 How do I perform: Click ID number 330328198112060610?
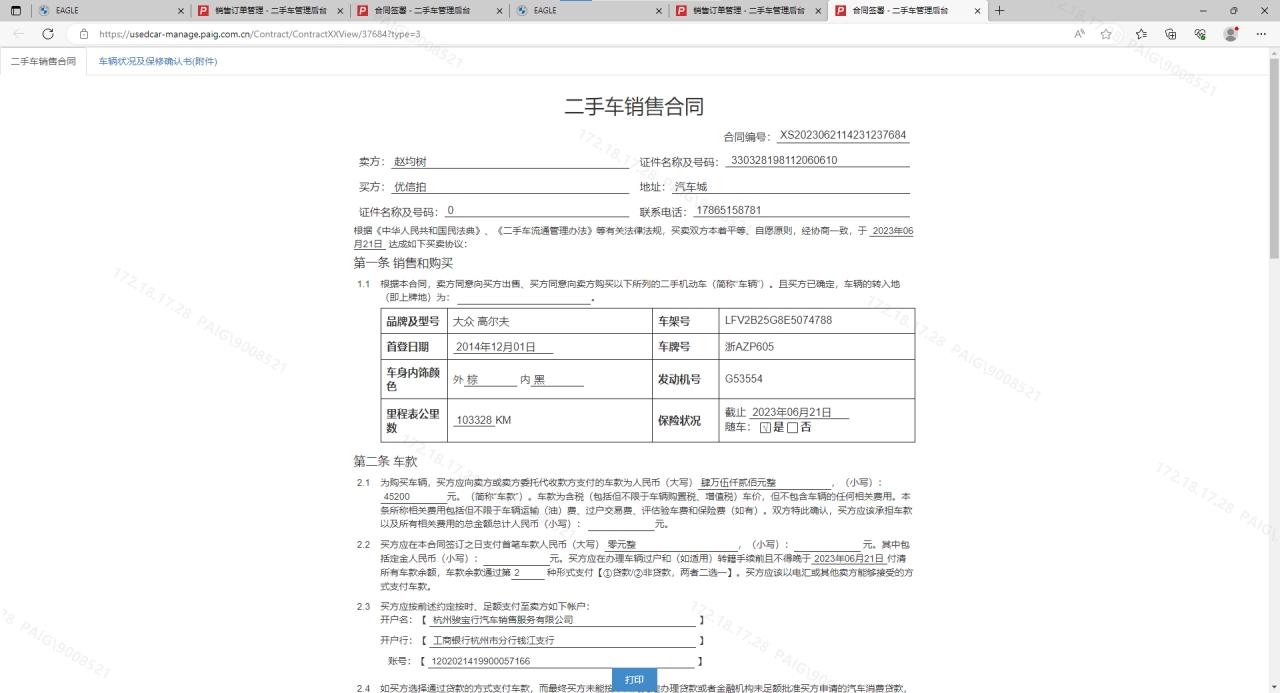click(784, 160)
